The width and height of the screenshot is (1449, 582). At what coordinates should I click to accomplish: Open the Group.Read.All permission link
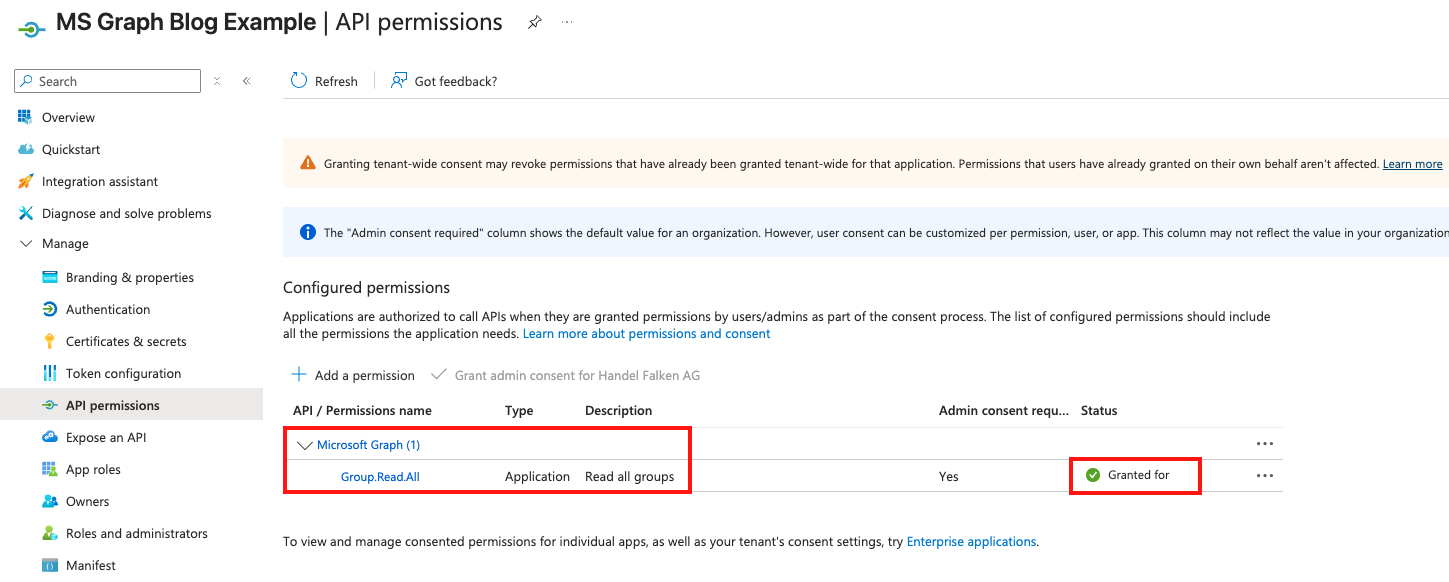380,476
